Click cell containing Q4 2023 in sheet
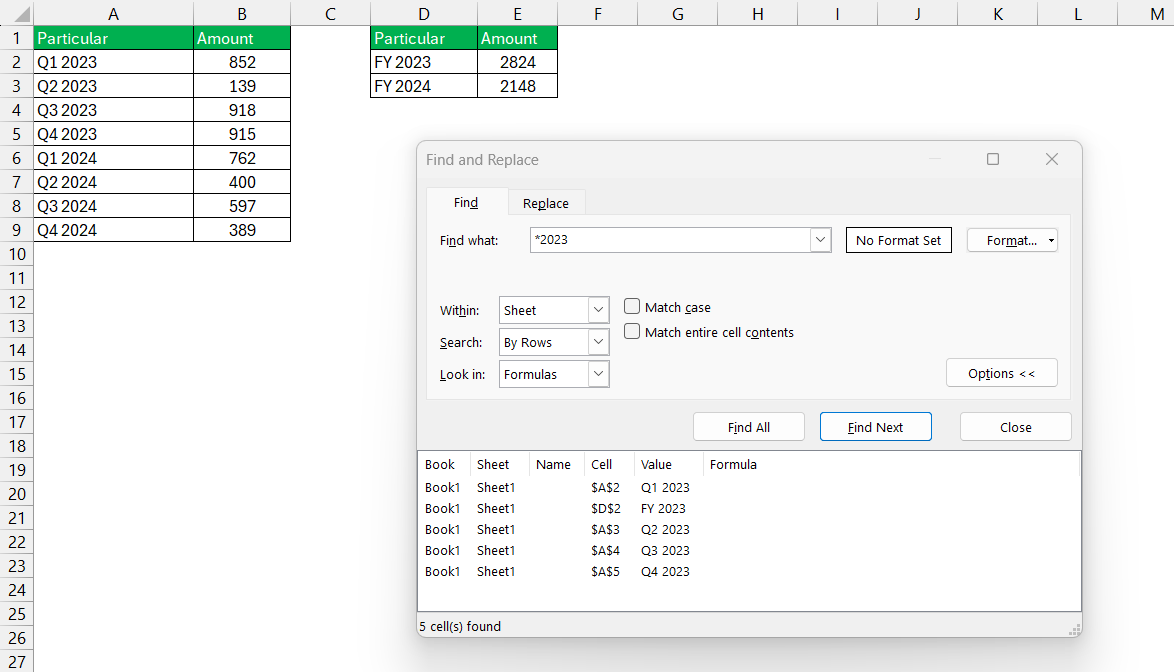Viewport: 1174px width, 672px height. 113,134
